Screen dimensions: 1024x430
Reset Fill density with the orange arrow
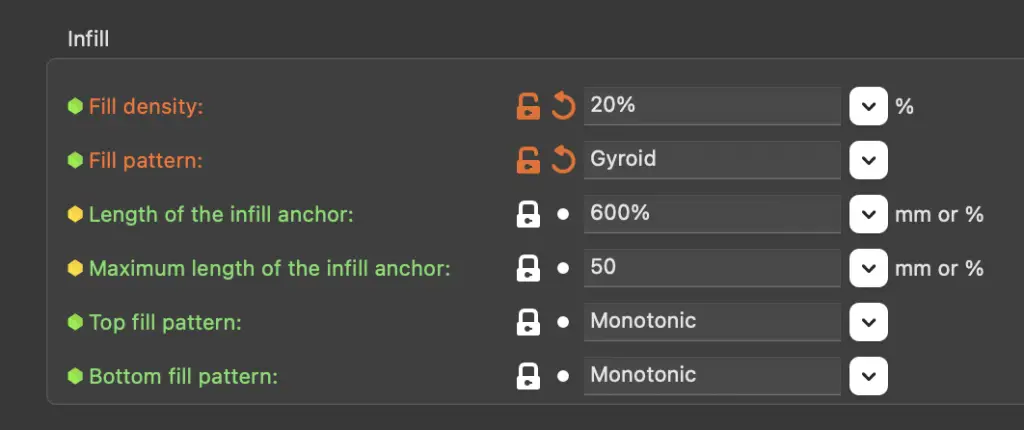click(x=563, y=106)
